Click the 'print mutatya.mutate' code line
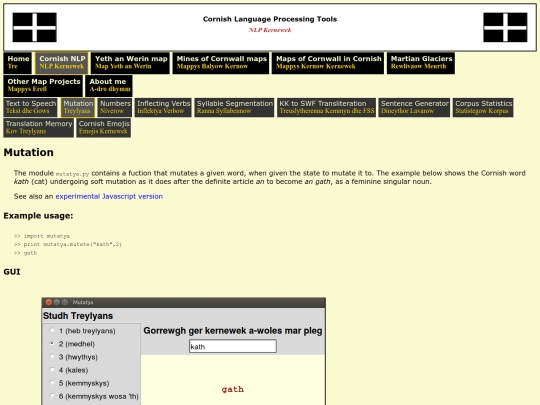Image resolution: width=540 pixels, height=405 pixels. (68, 244)
